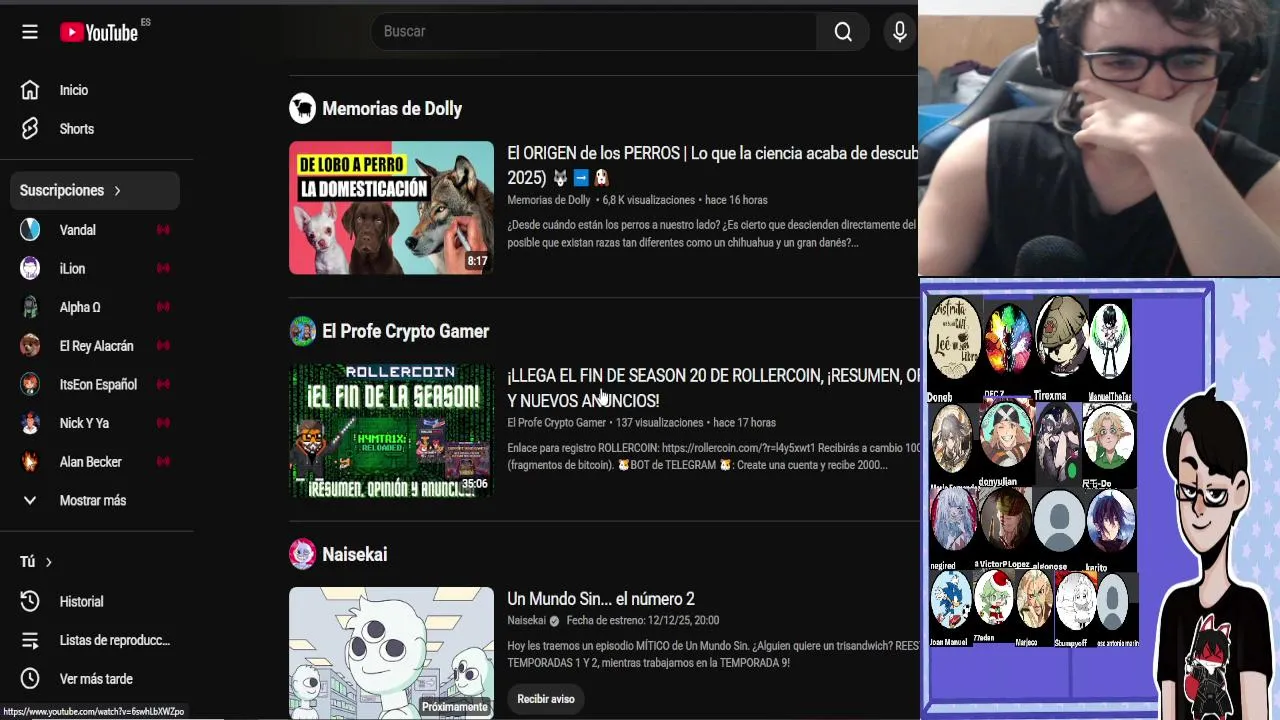
Task: Open Memorias de Dolly channel heading
Action: [x=392, y=109]
